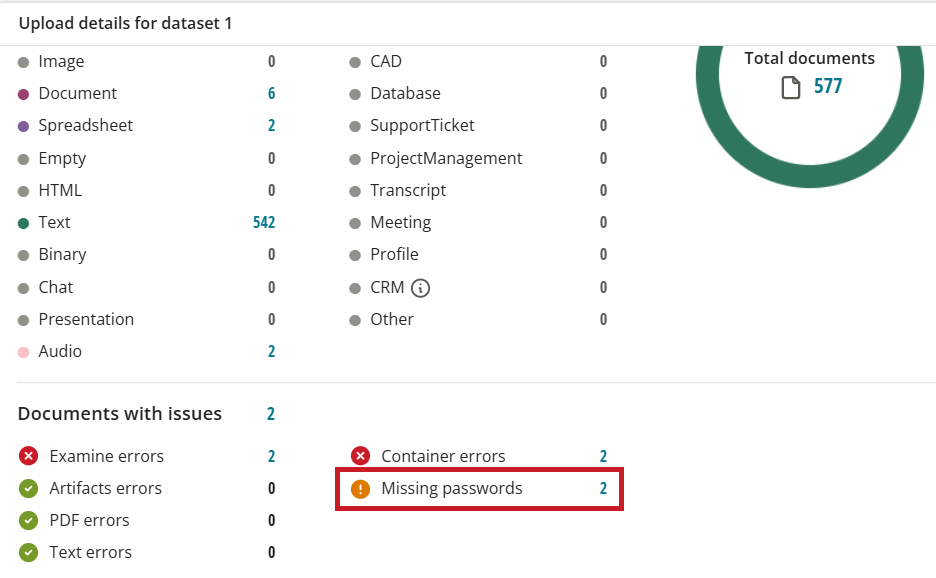
Task: Open the Examine errors count 2
Action: [x=271, y=456]
